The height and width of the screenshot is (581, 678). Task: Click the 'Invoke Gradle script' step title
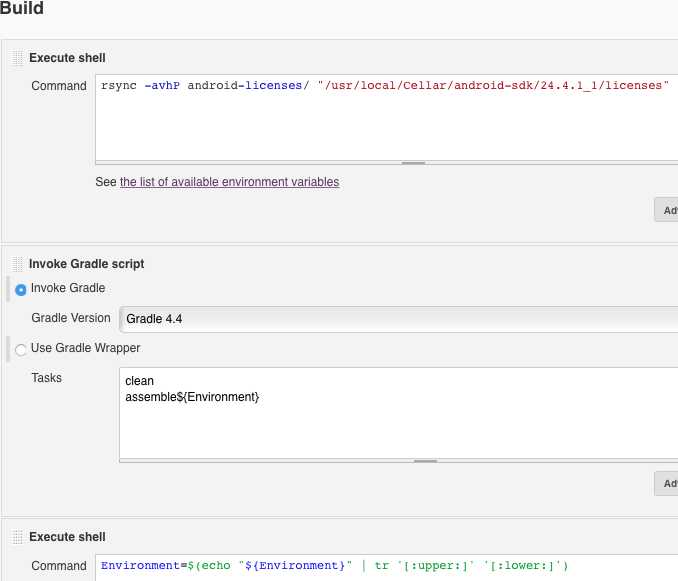tap(86, 264)
